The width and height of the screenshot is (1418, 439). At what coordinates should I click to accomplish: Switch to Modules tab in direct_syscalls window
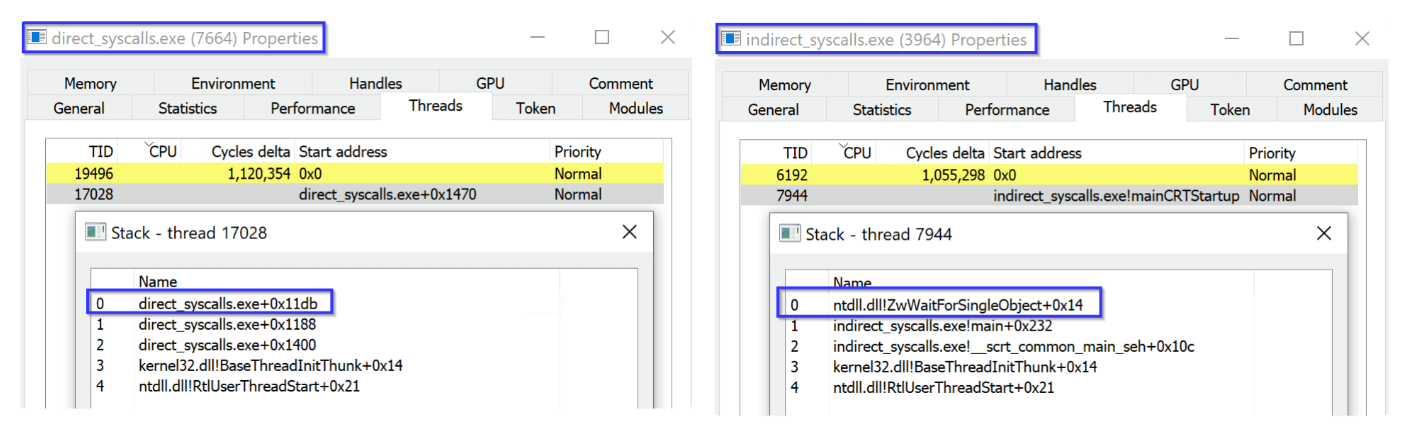[636, 108]
